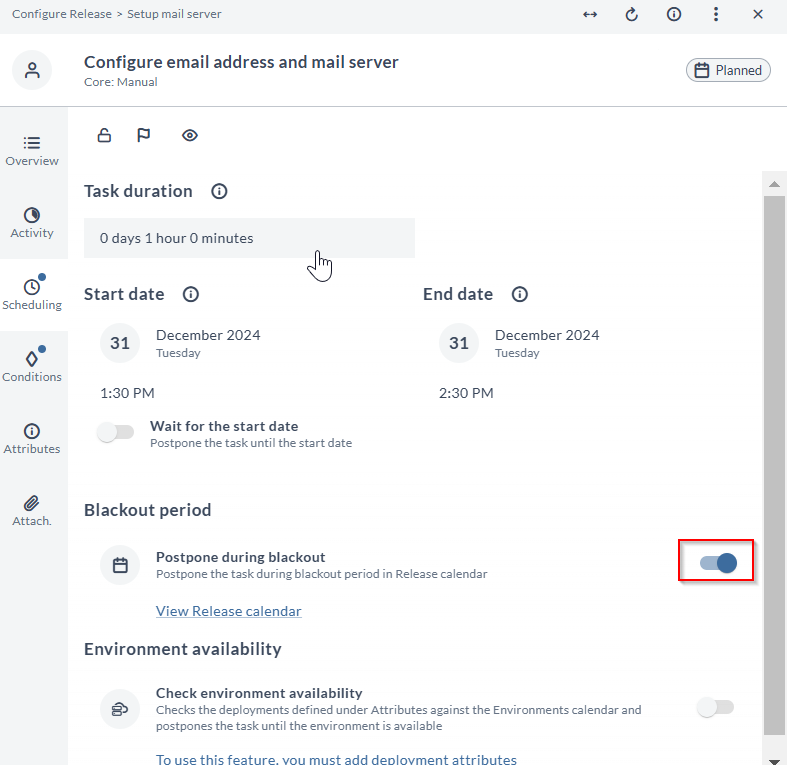Click info icon next to End date
Image resolution: width=787 pixels, height=765 pixels.
(519, 294)
